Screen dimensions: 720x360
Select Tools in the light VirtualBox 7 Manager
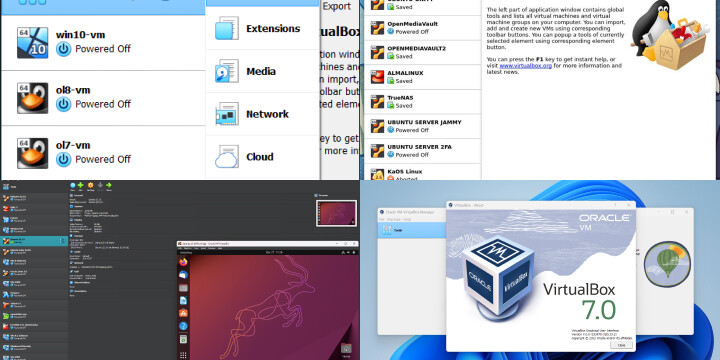click(x=412, y=230)
